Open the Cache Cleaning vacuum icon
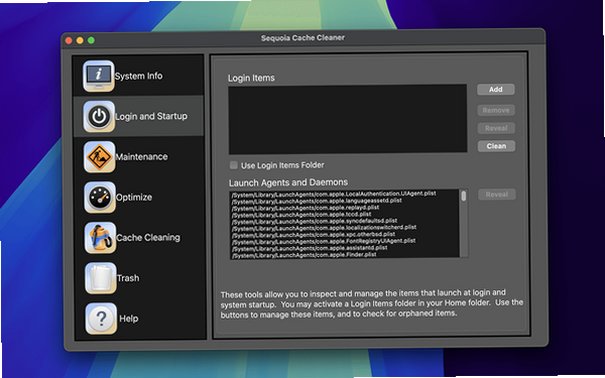605x378 pixels. coord(100,238)
